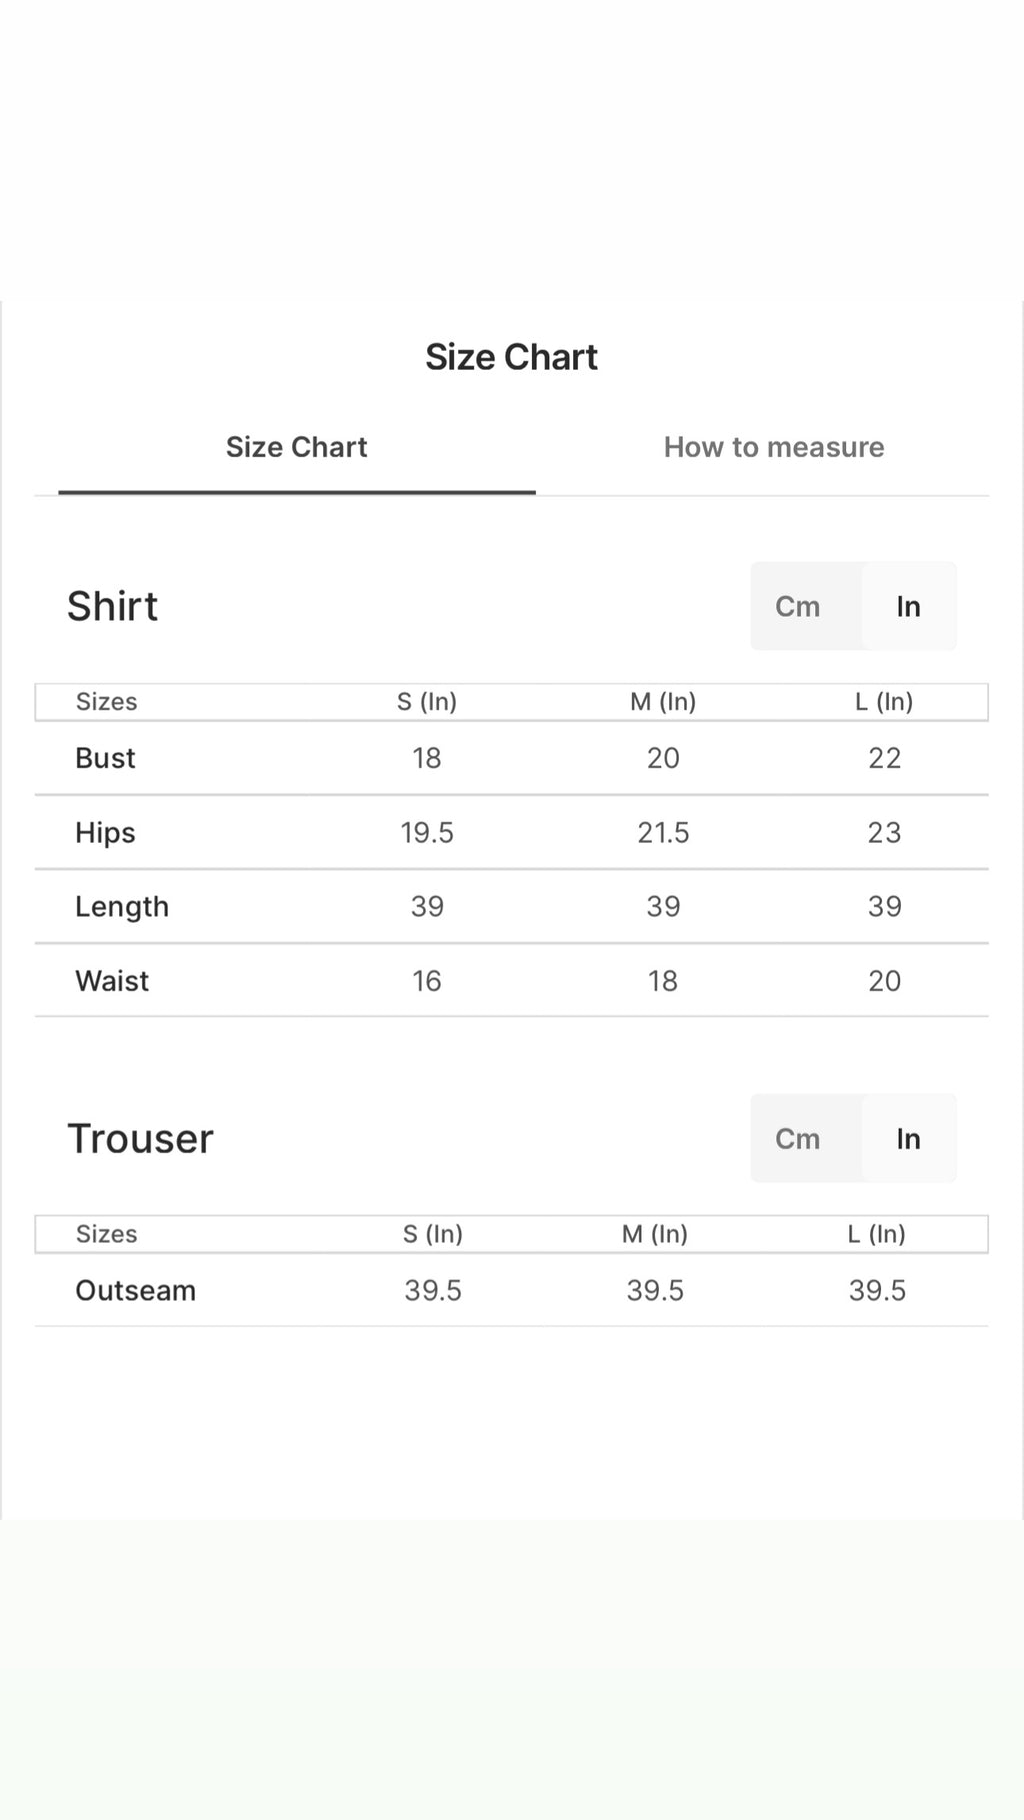Click the Size Chart page heading

point(511,357)
